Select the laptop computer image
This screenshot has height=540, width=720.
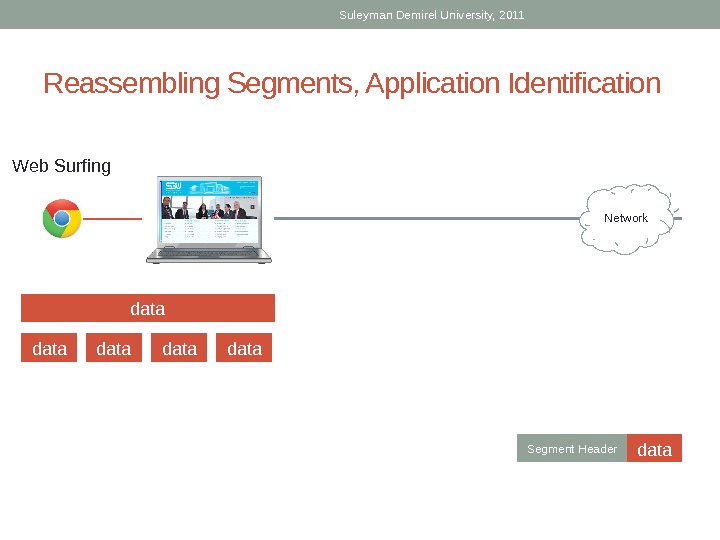click(209, 219)
